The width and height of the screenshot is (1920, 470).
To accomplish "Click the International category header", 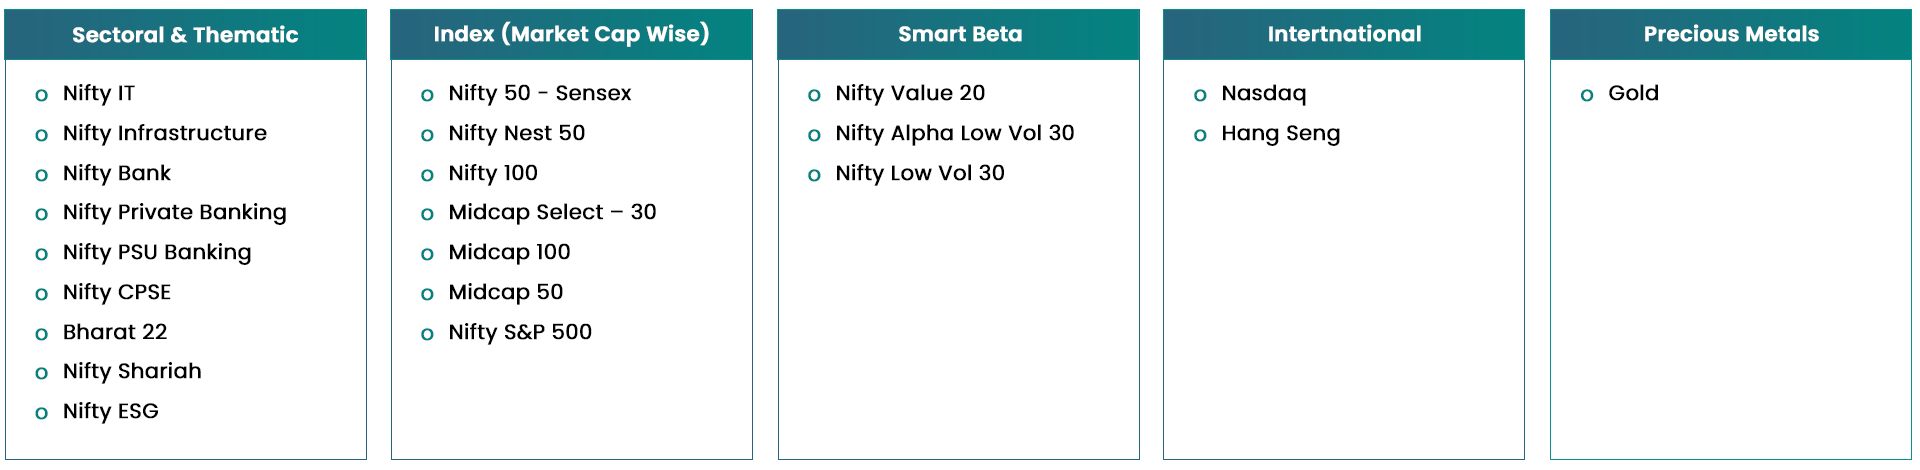I will click(1344, 35).
